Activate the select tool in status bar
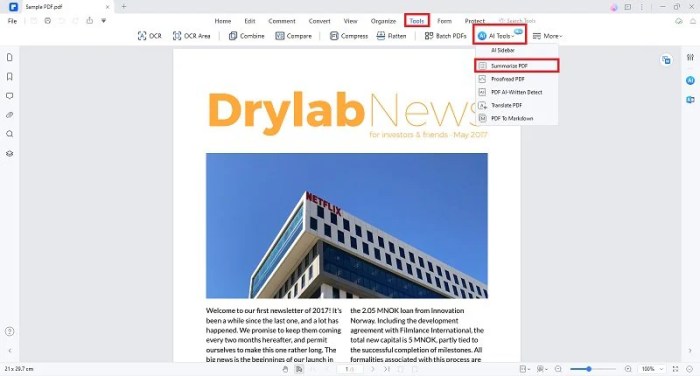Viewport: 700px width, 376px height. pyautogui.click(x=299, y=369)
